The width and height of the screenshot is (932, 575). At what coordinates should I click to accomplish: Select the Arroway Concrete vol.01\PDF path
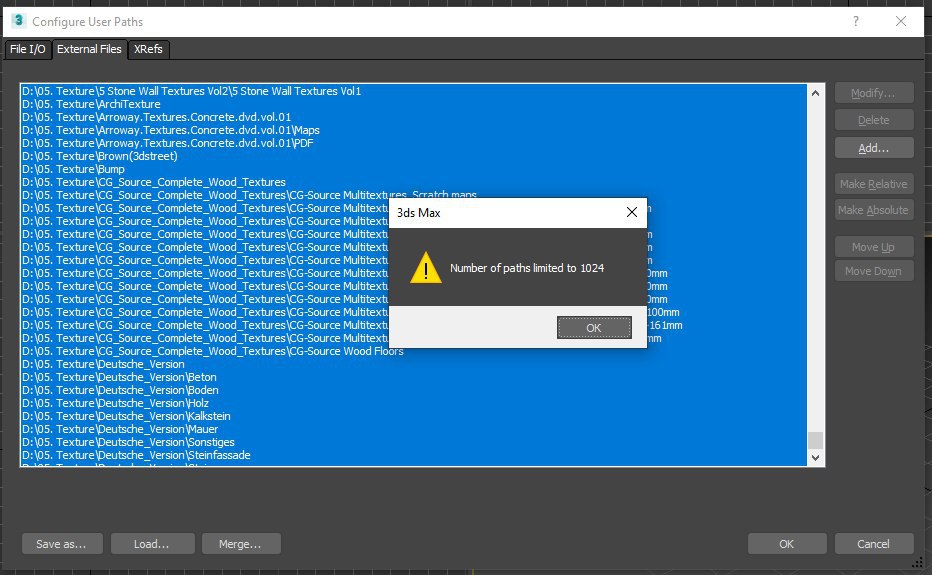tap(413, 143)
